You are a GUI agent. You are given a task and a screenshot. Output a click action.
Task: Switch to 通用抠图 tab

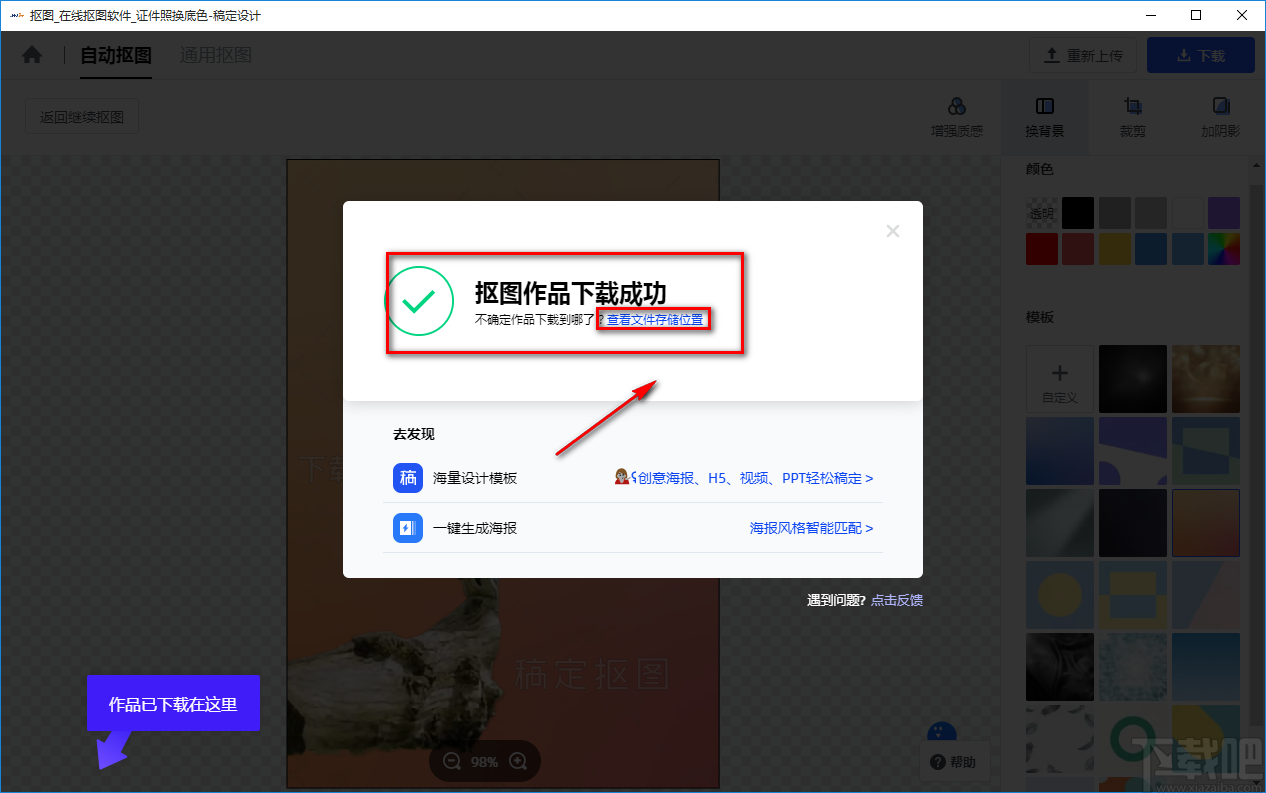(x=216, y=55)
